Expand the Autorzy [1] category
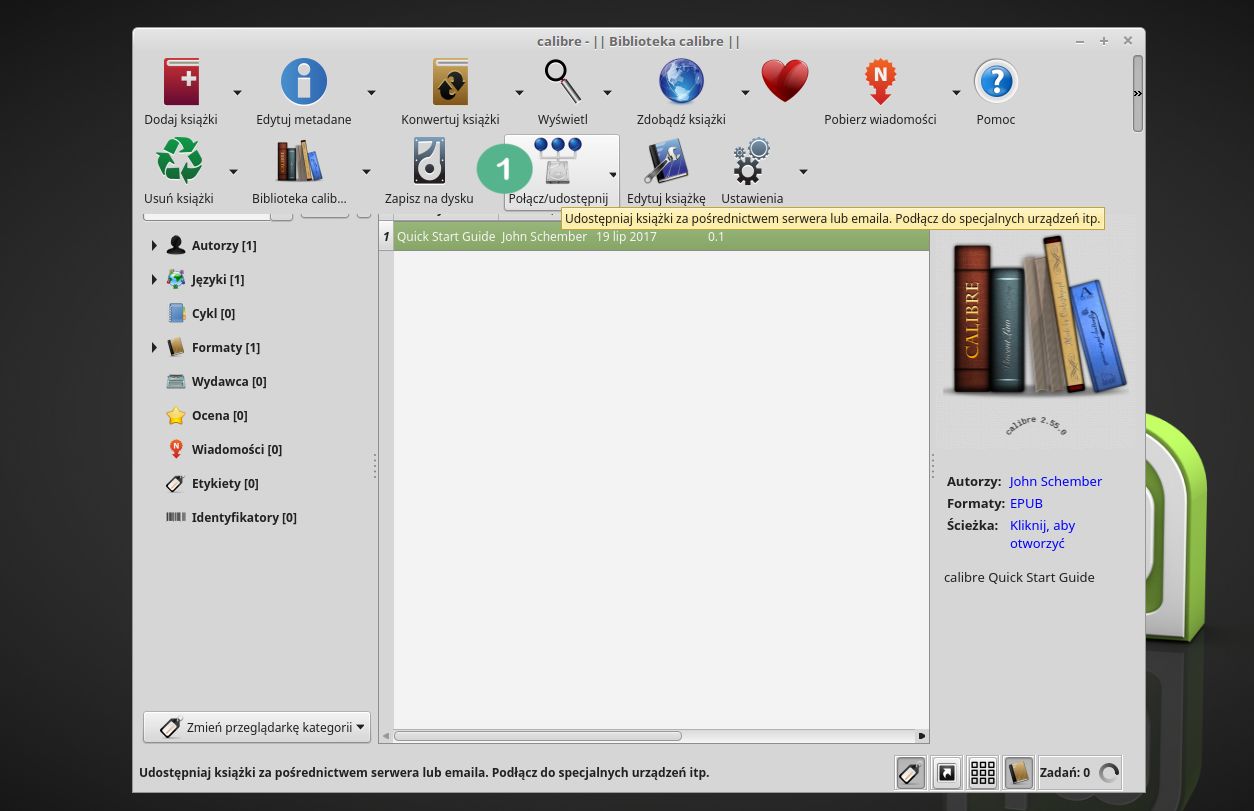 click(154, 245)
